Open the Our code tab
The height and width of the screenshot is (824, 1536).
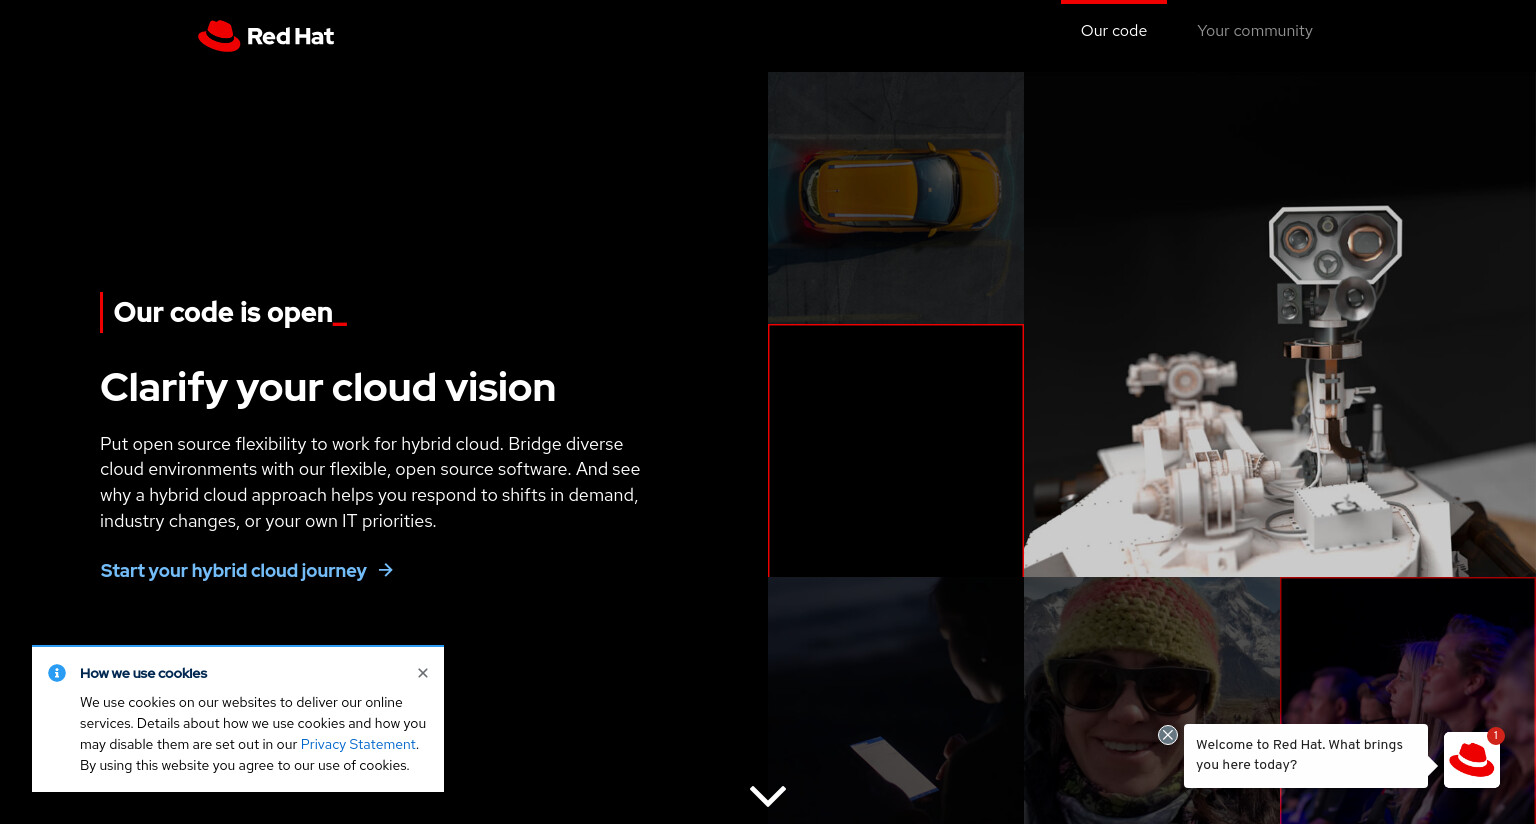[1114, 31]
